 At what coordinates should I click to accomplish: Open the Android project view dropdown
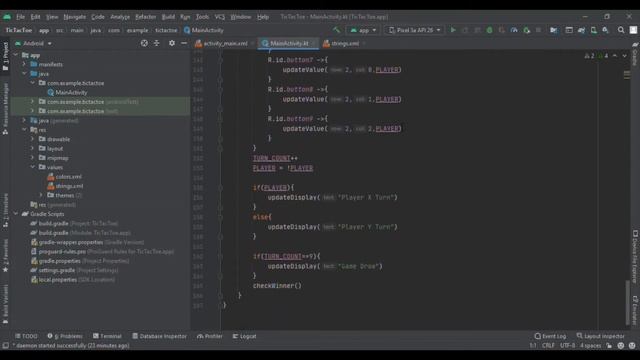tap(33, 43)
